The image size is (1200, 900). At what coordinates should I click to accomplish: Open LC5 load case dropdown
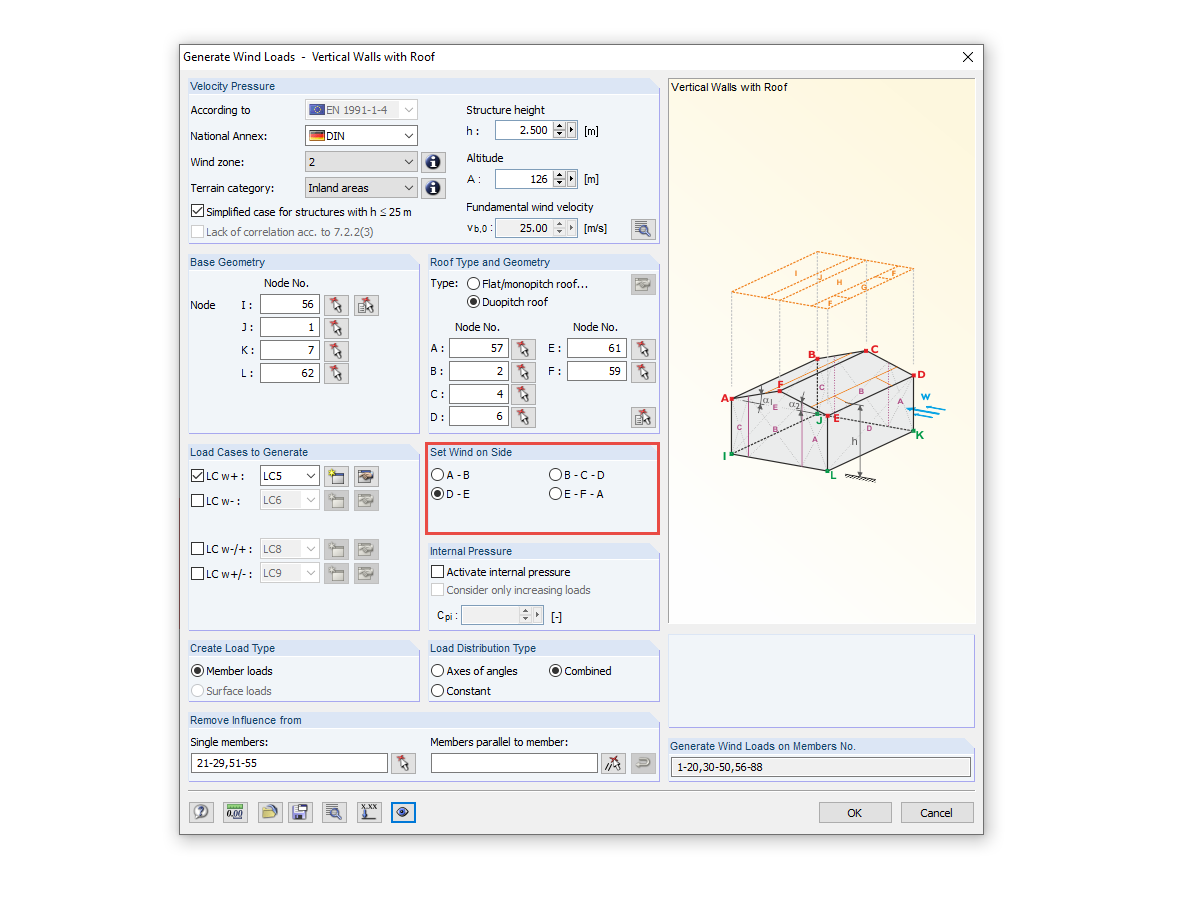pyautogui.click(x=290, y=476)
